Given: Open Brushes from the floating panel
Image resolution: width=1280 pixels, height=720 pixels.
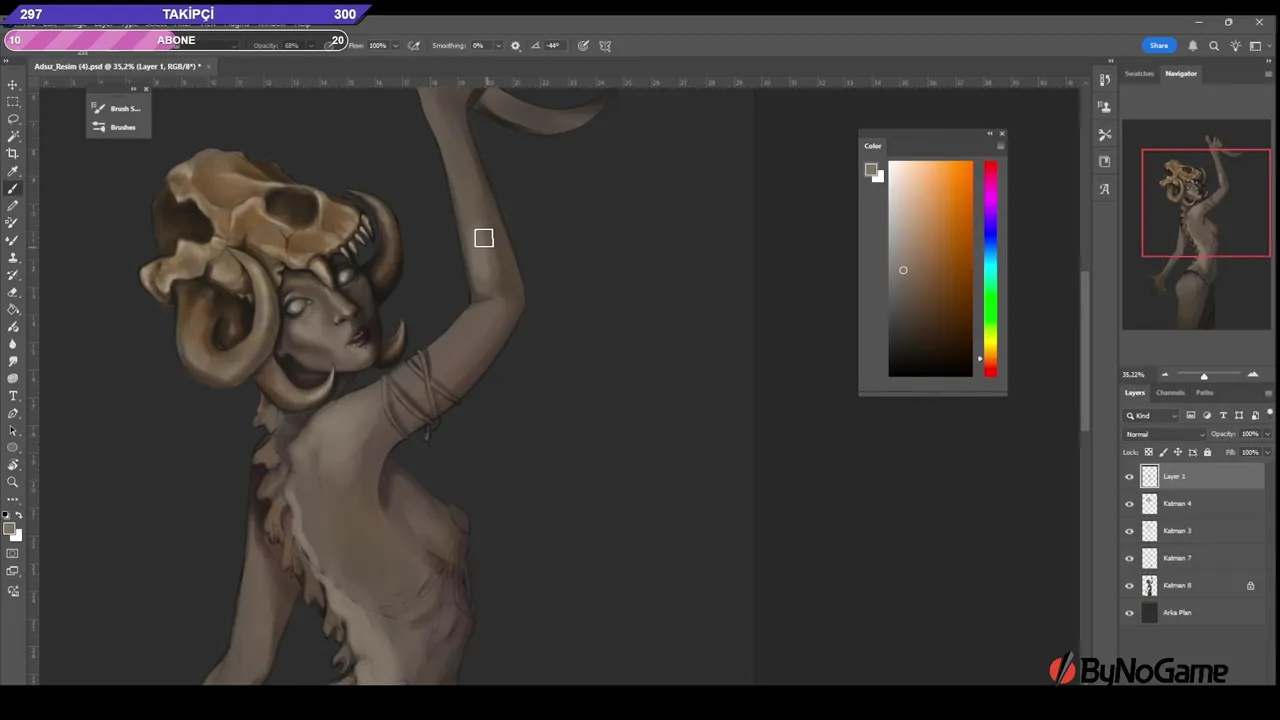Looking at the screenshot, I should click(117, 127).
